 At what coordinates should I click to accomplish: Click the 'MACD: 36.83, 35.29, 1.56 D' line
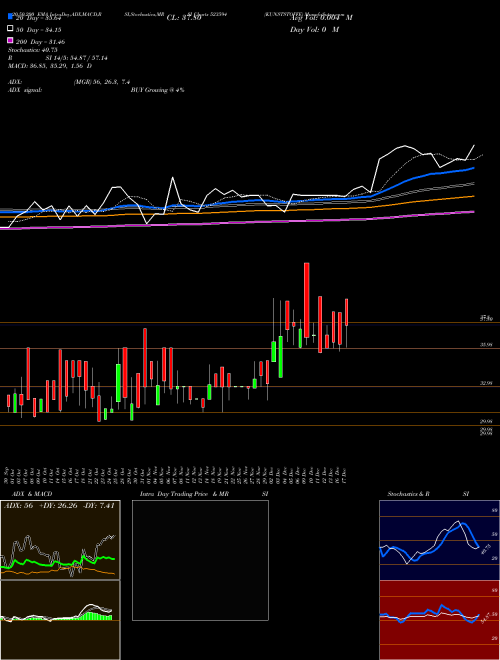50,66
